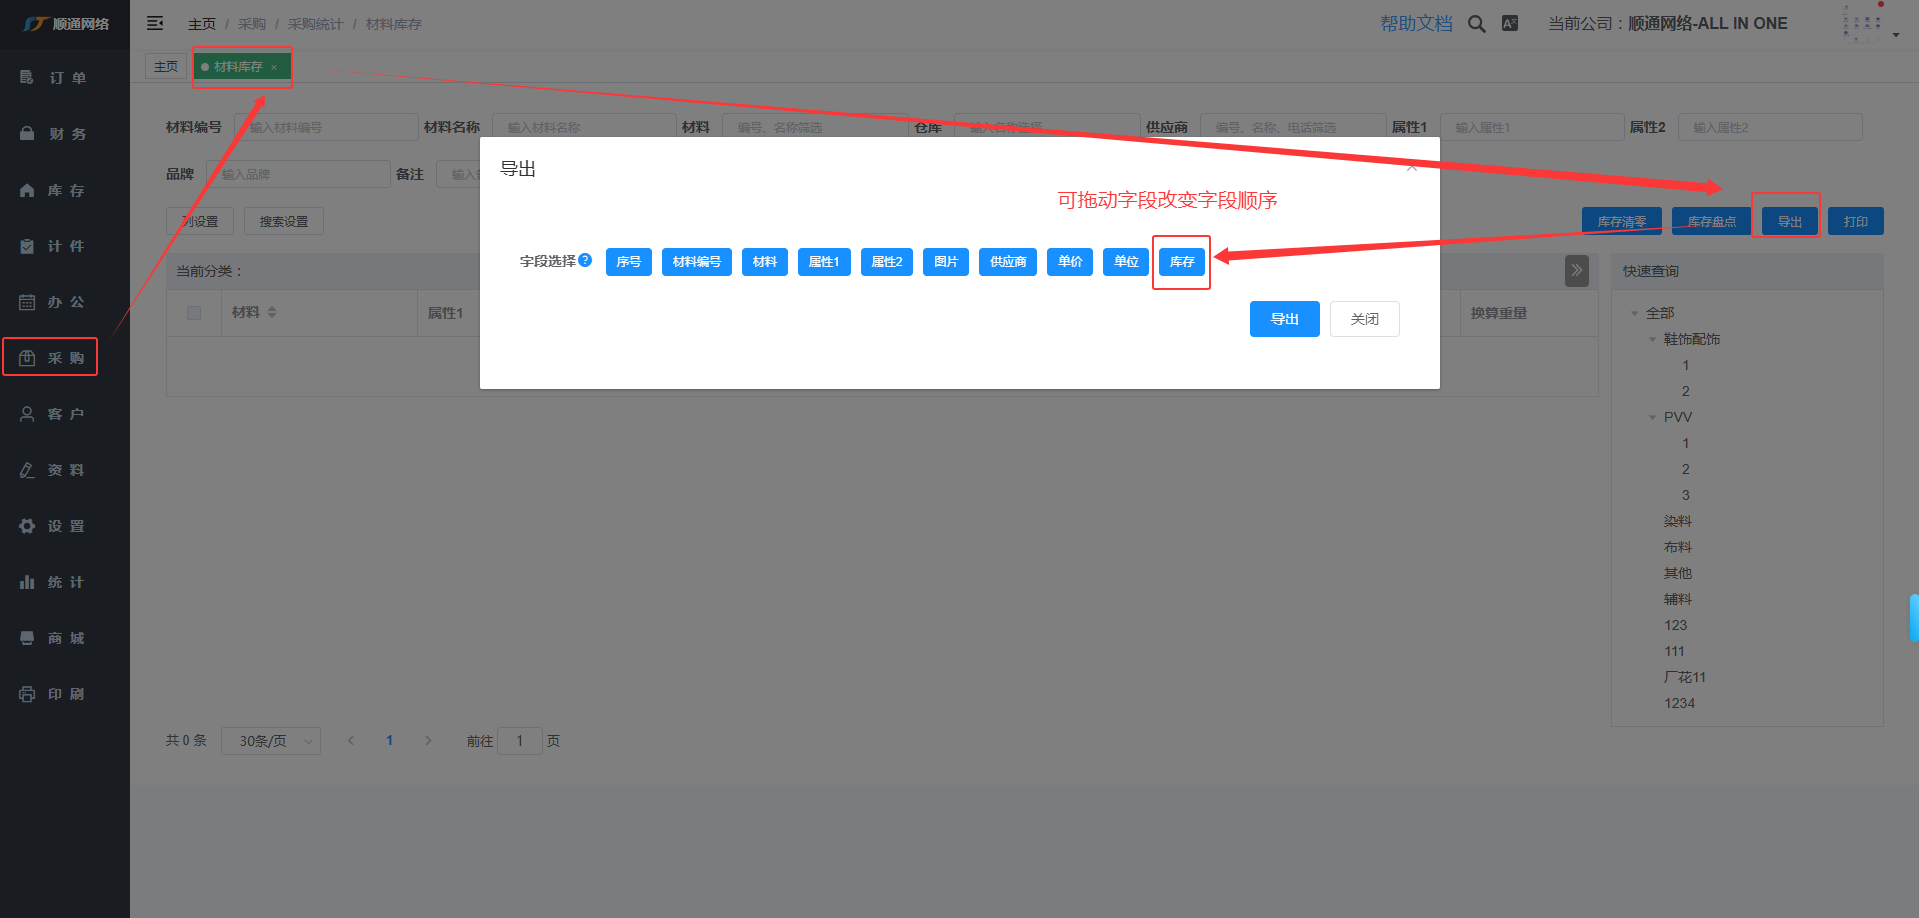The image size is (1919, 918).
Task: Click the page number jump input
Action: 519,741
